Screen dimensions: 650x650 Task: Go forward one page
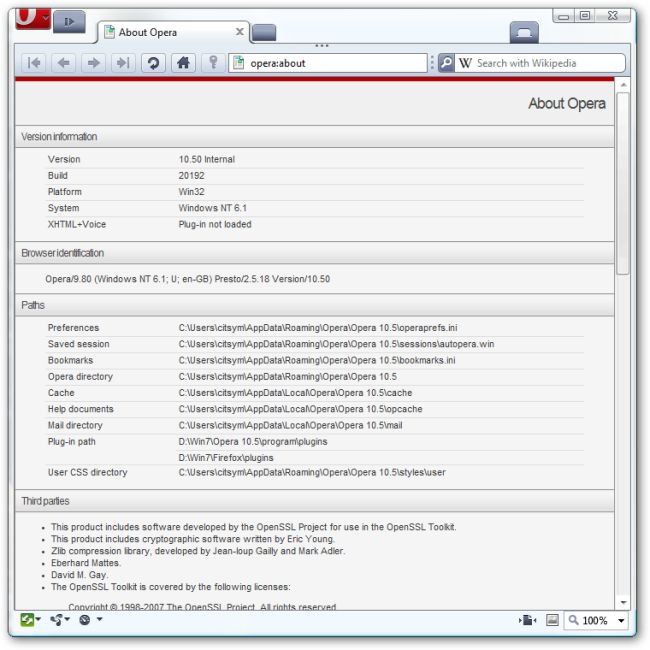94,63
